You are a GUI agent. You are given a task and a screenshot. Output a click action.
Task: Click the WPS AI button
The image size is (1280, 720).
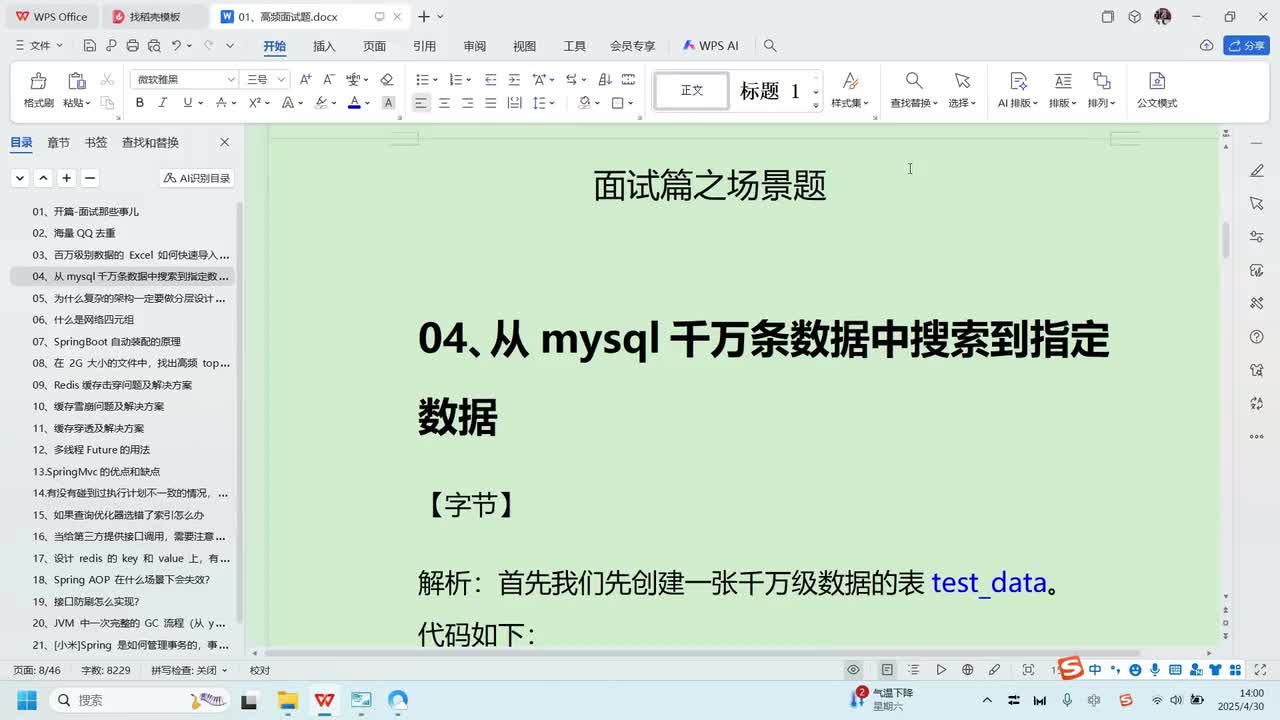pos(711,46)
